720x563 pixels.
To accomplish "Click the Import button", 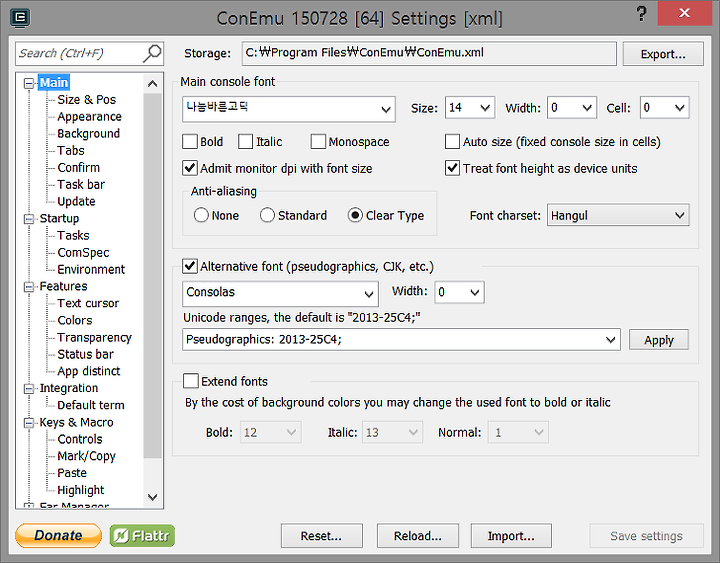I will coord(511,536).
